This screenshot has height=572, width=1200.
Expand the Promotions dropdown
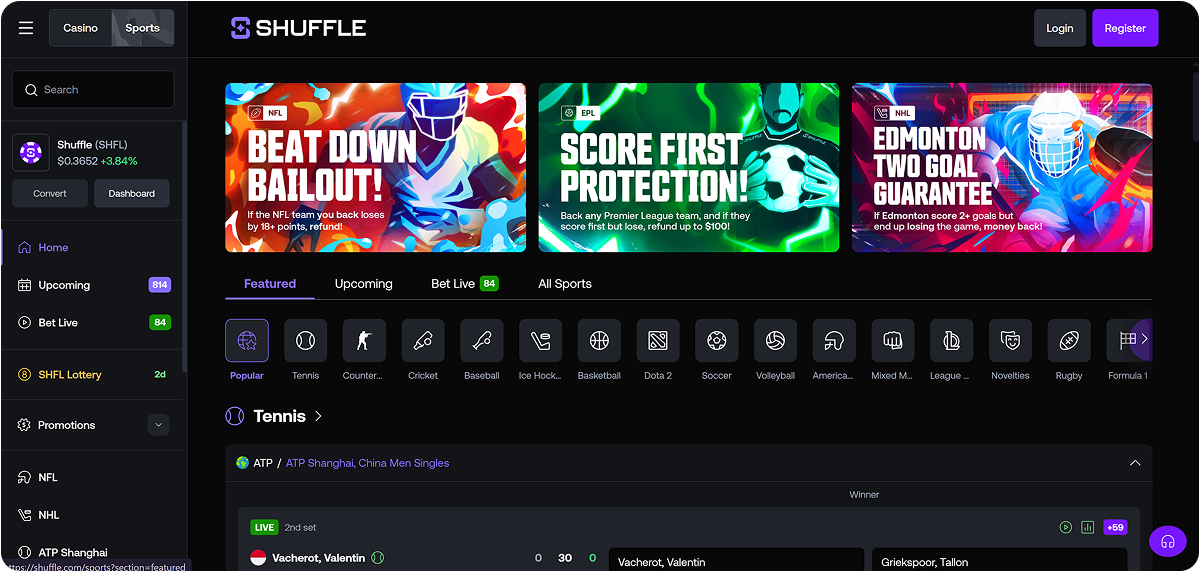point(158,425)
